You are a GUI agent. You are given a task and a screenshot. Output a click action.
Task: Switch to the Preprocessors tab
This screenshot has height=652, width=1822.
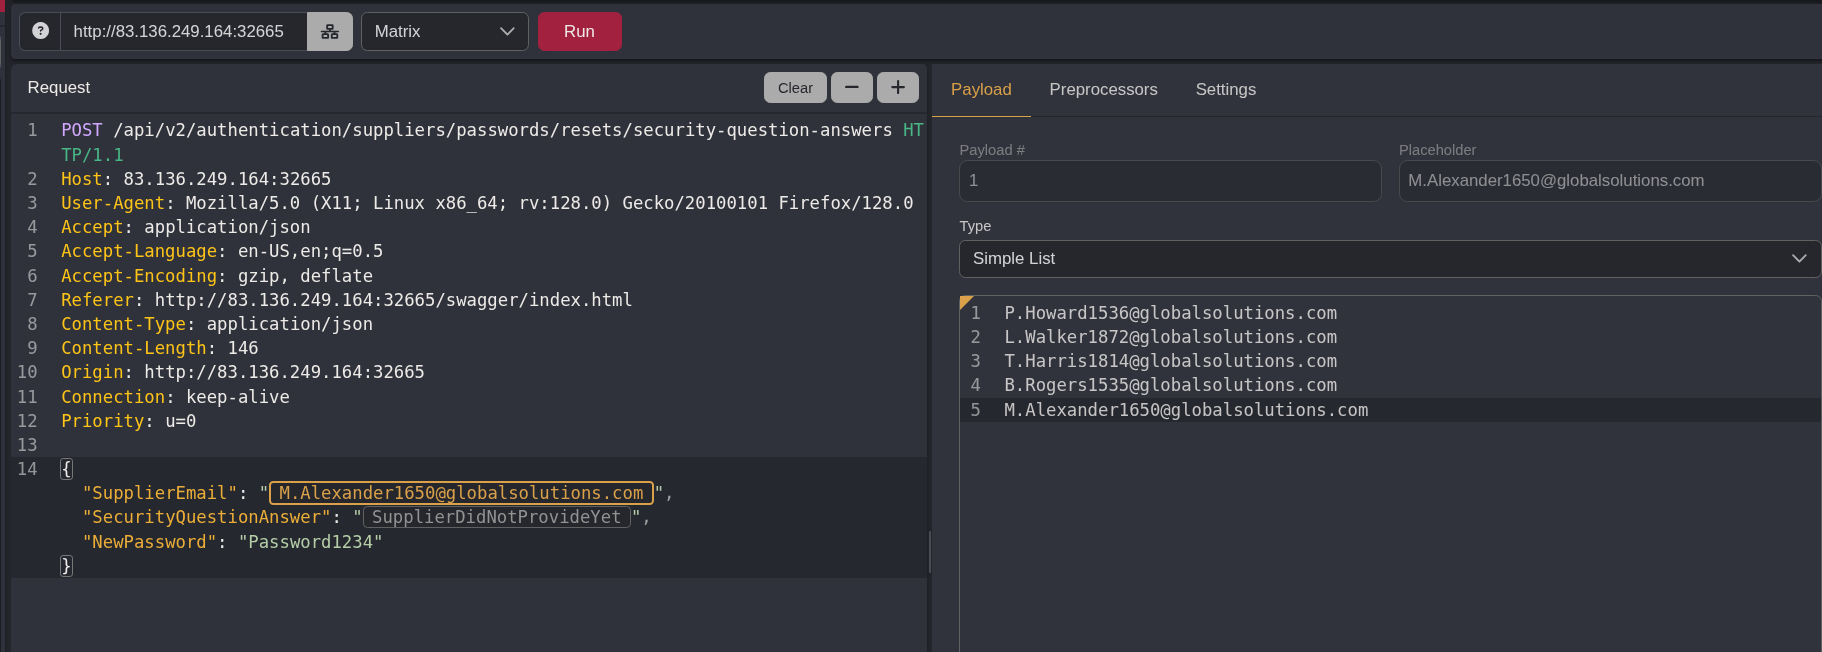click(1103, 89)
